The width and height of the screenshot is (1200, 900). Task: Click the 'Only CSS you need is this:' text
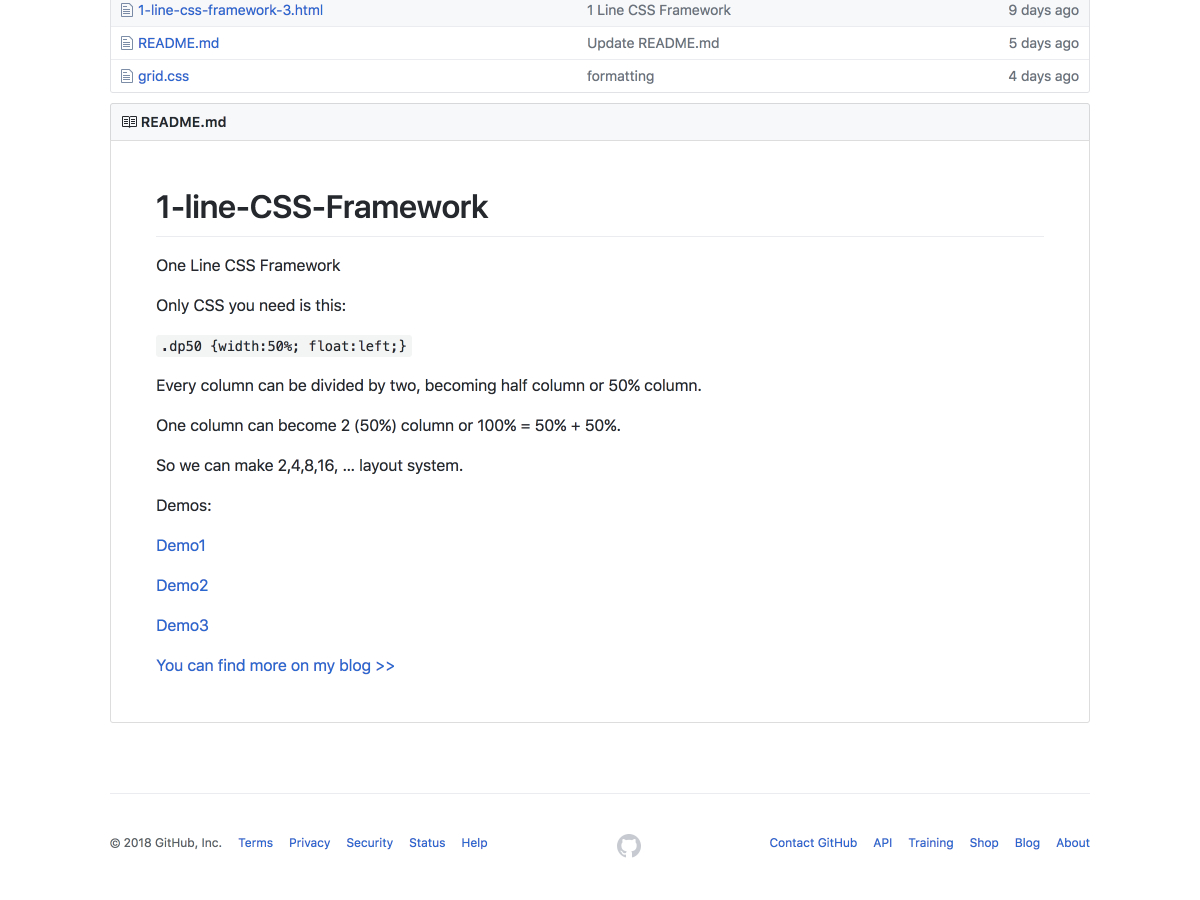click(251, 305)
